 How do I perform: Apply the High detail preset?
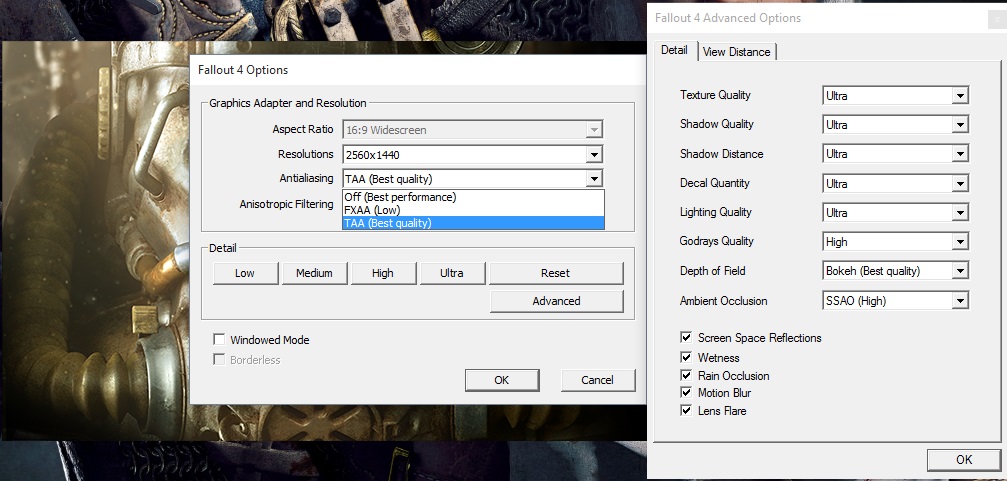[383, 273]
